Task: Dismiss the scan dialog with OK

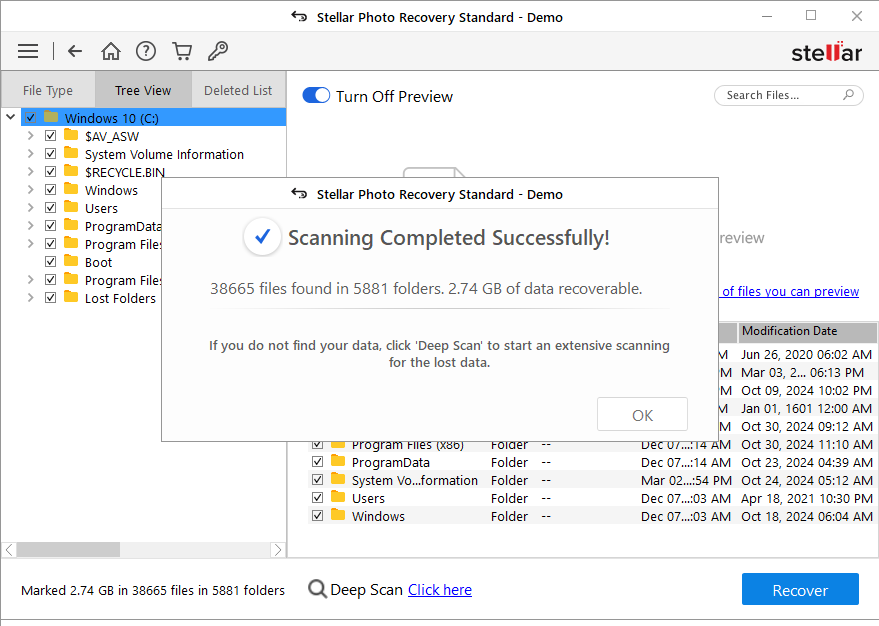Action: [x=641, y=413]
